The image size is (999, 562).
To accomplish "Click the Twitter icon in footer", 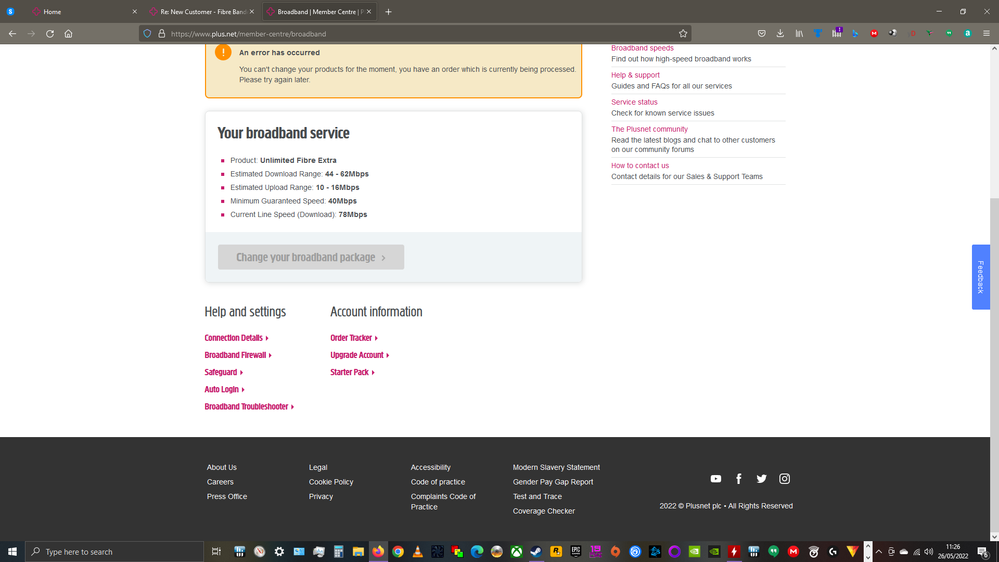I will (x=762, y=479).
